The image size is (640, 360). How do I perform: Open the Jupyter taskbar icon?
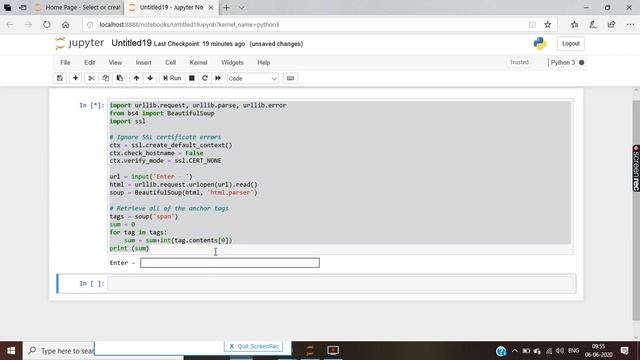(x=310, y=350)
